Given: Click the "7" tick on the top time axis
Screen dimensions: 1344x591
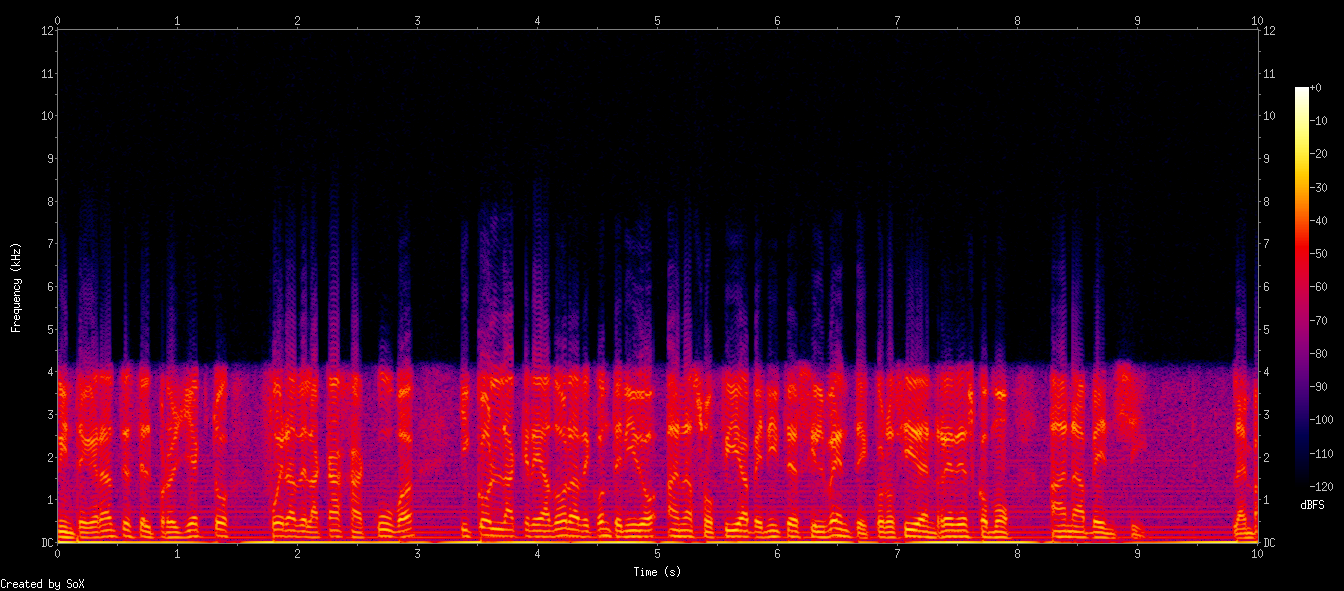Looking at the screenshot, I should 897,19.
